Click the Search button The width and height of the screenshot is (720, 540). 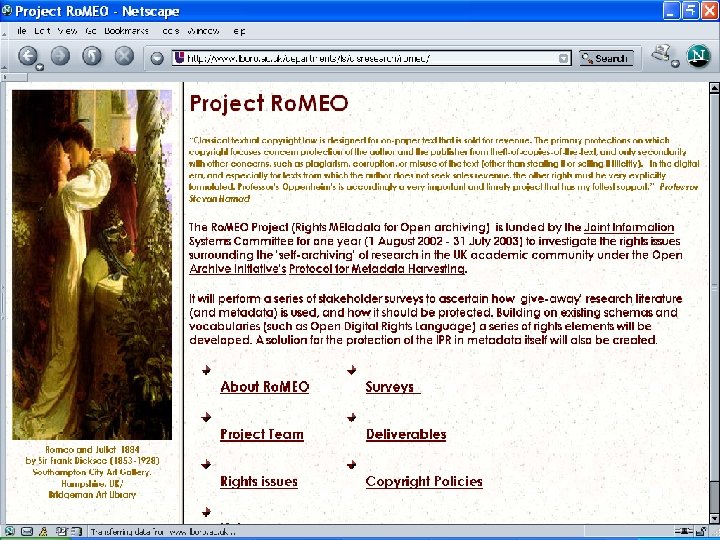606,58
